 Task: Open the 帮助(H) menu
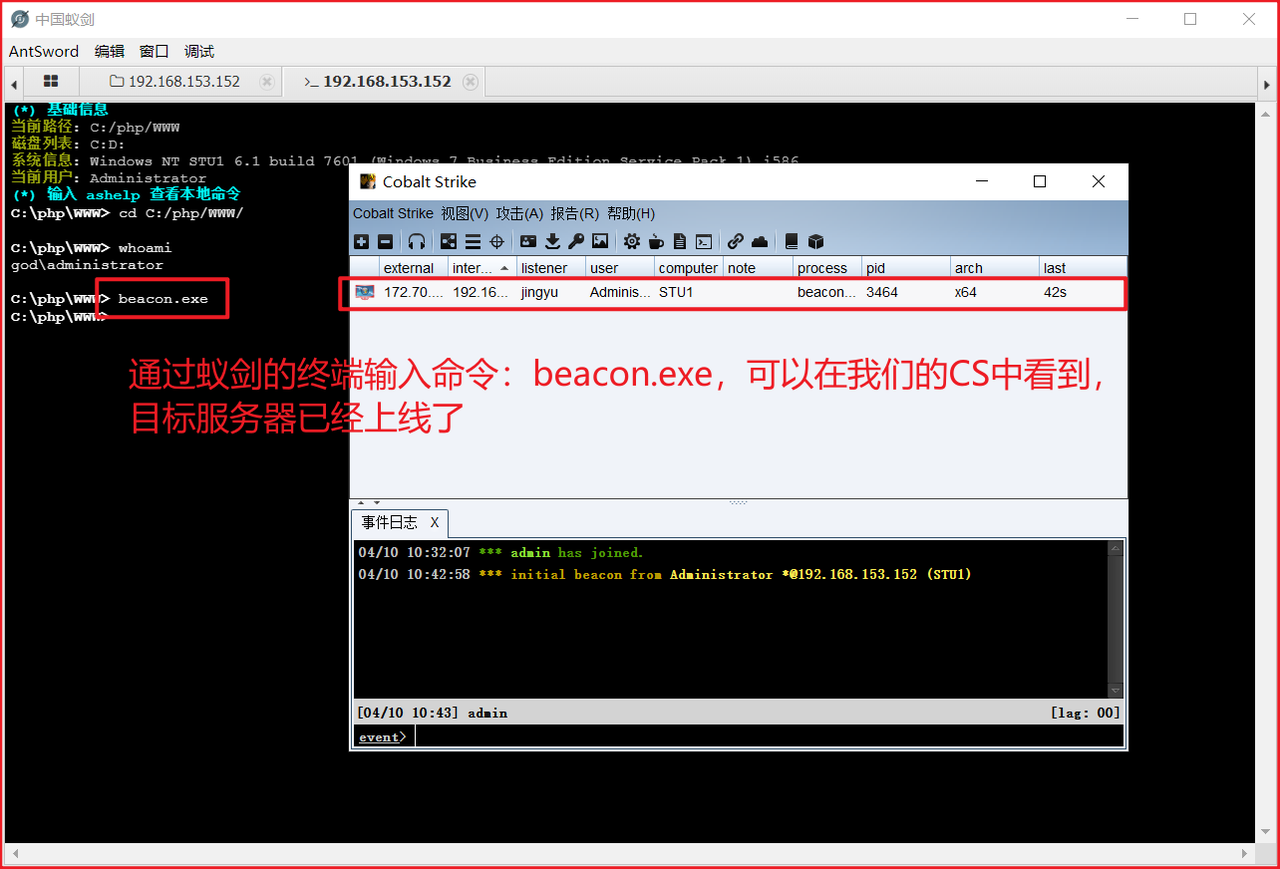pos(631,213)
